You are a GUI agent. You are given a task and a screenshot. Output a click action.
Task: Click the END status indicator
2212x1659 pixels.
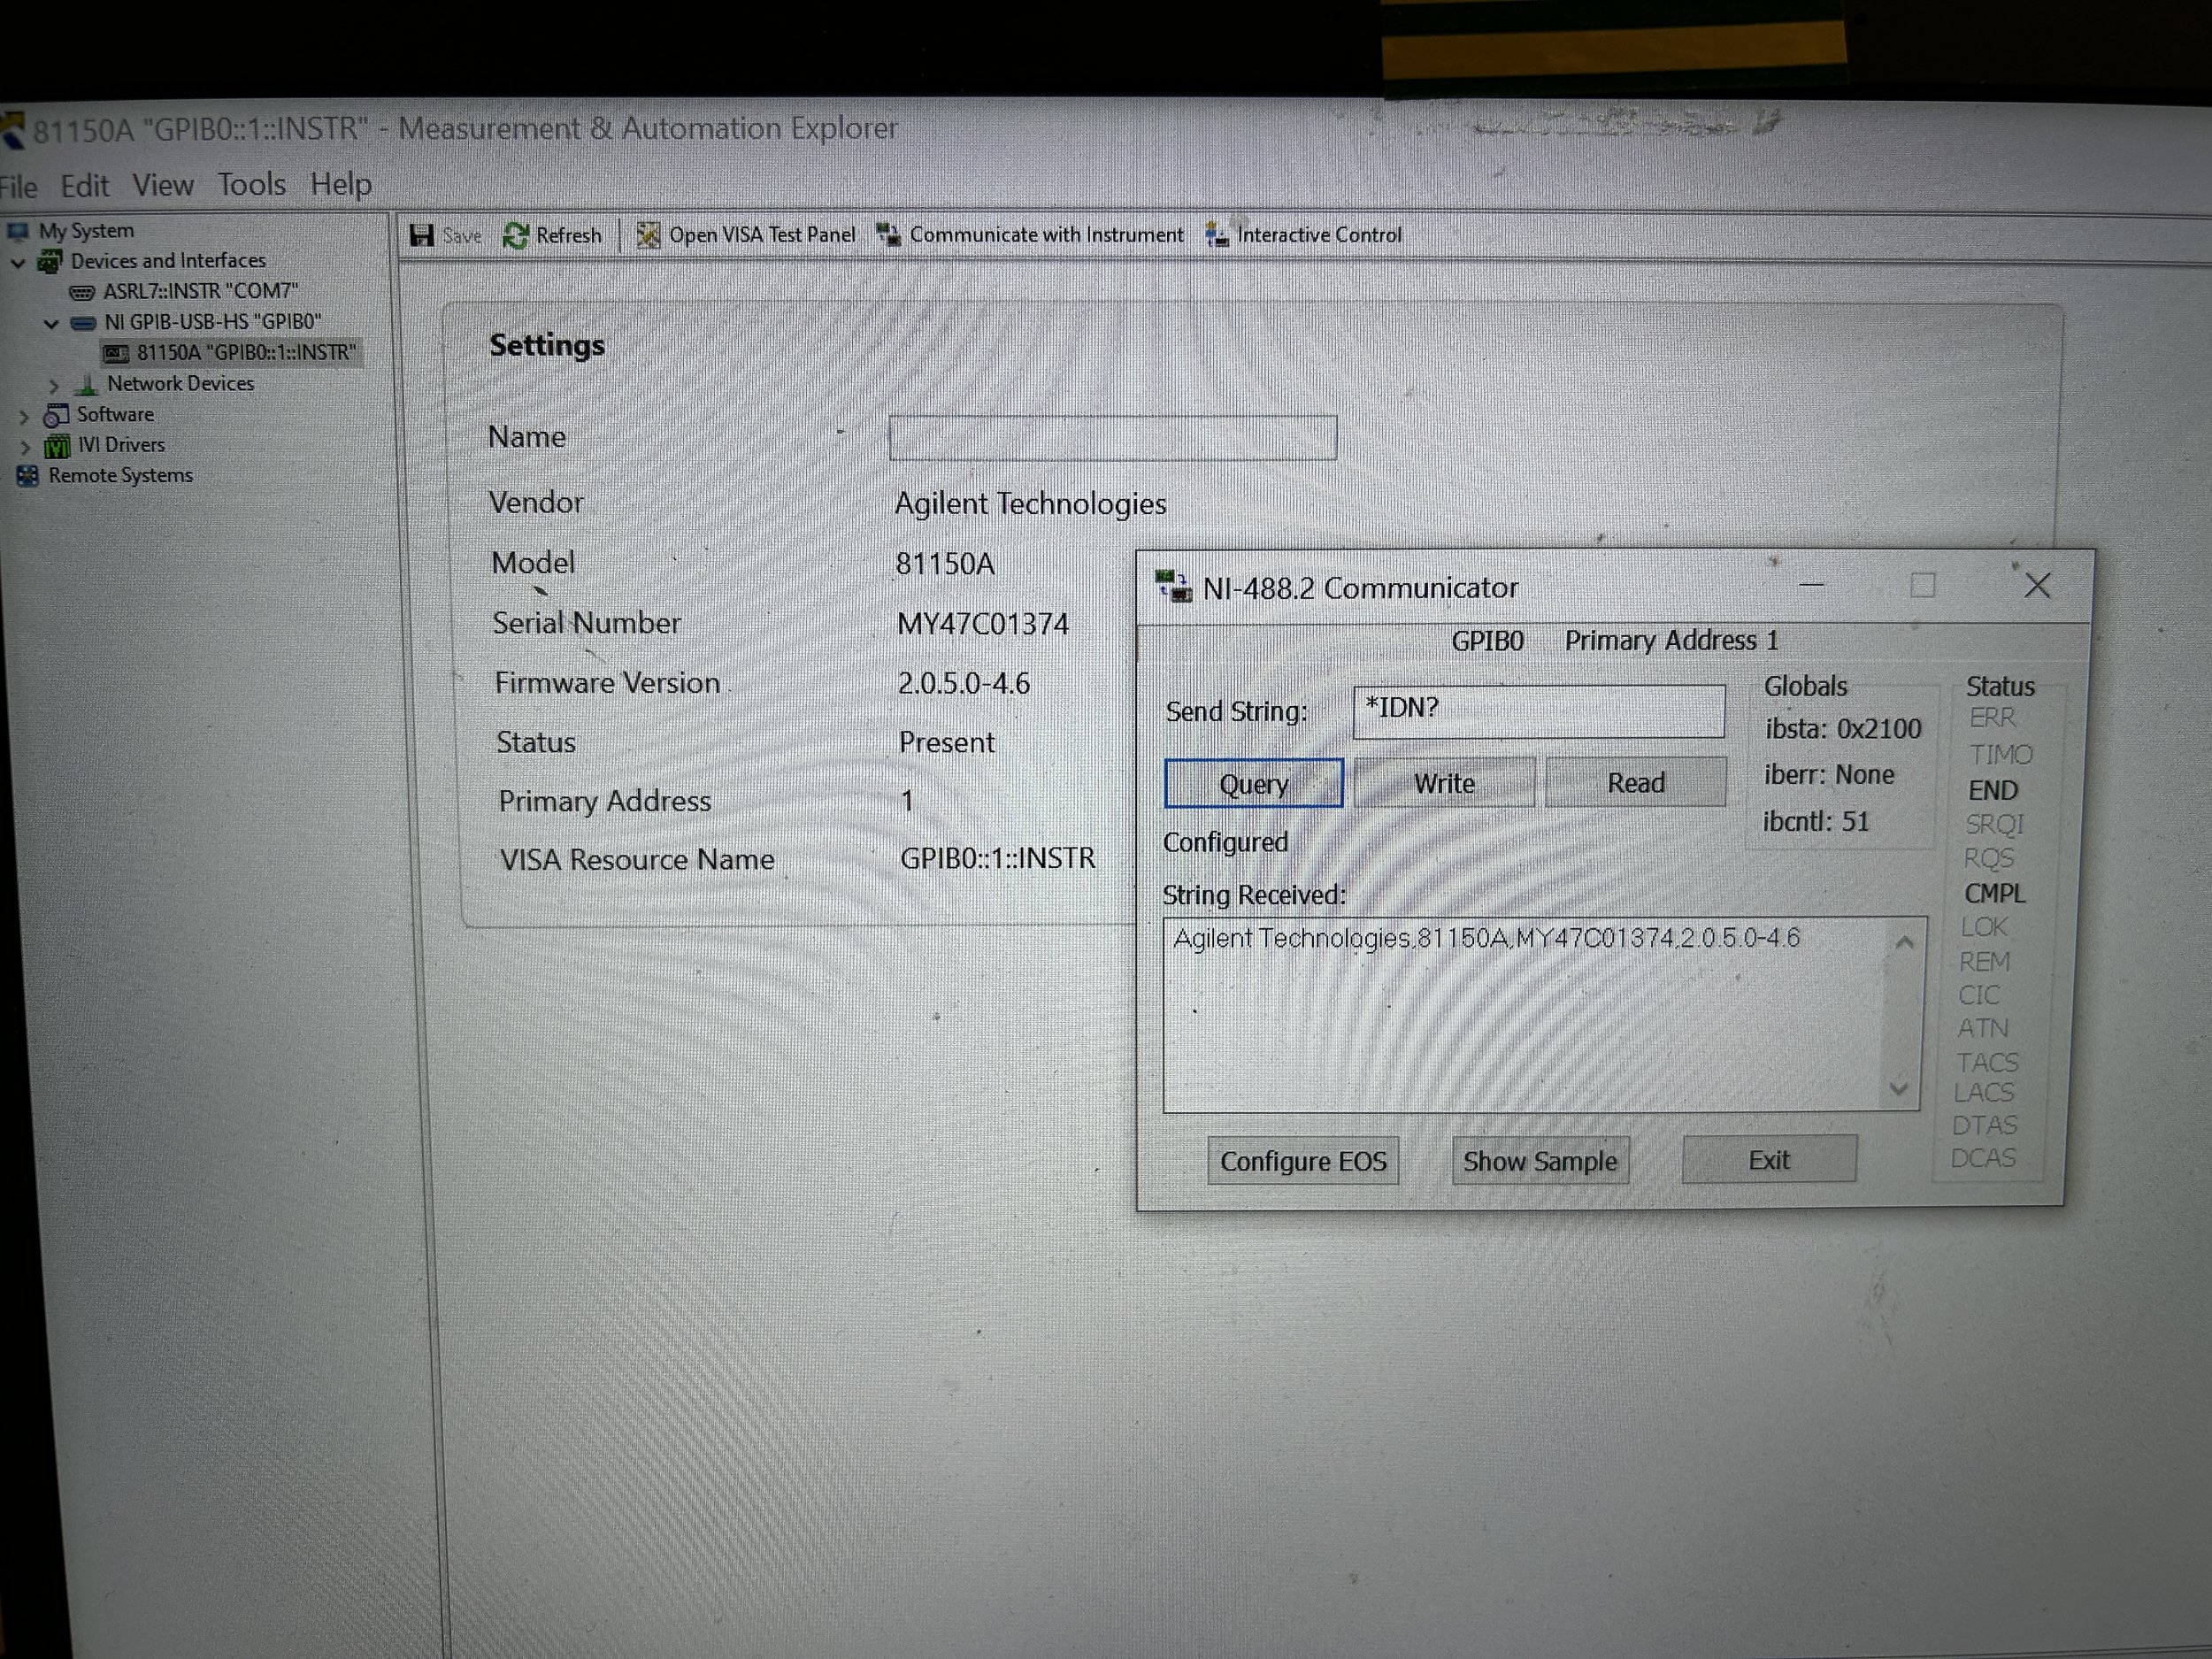[1993, 790]
